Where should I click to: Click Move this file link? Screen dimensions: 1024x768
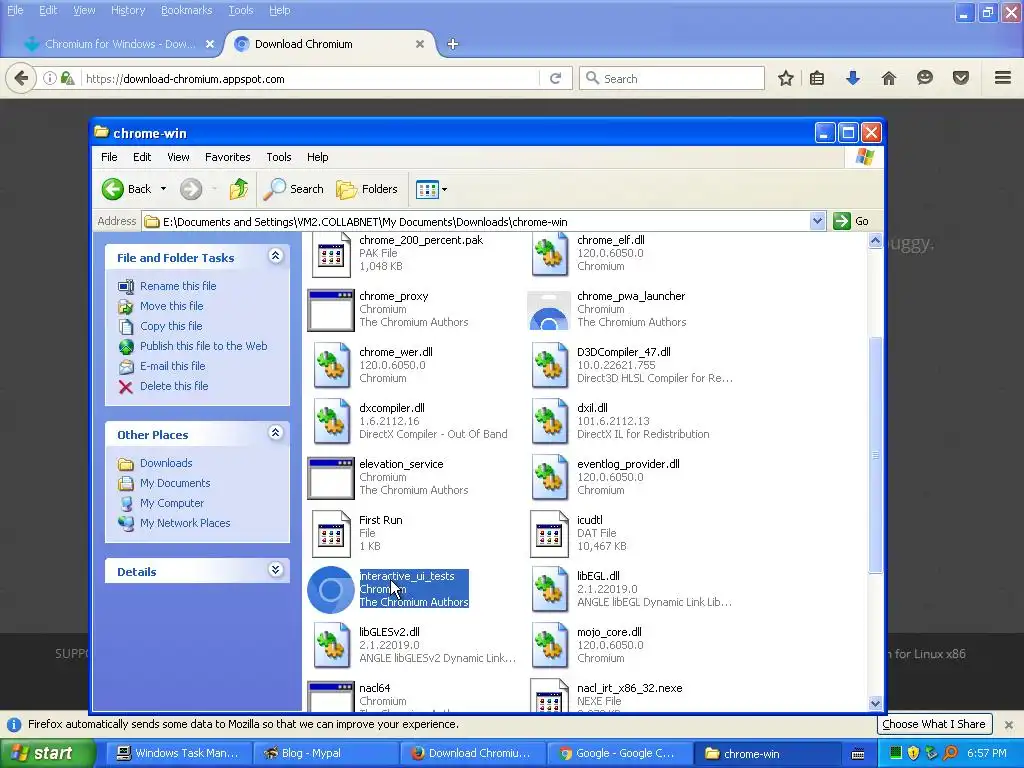point(171,306)
